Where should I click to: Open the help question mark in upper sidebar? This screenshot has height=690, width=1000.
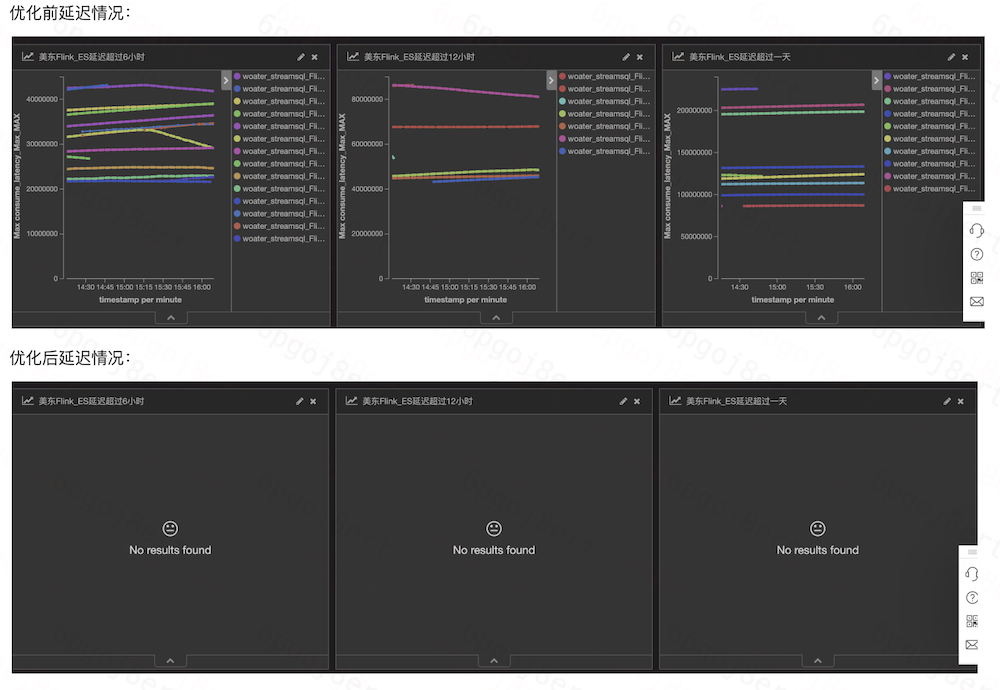tap(976, 254)
